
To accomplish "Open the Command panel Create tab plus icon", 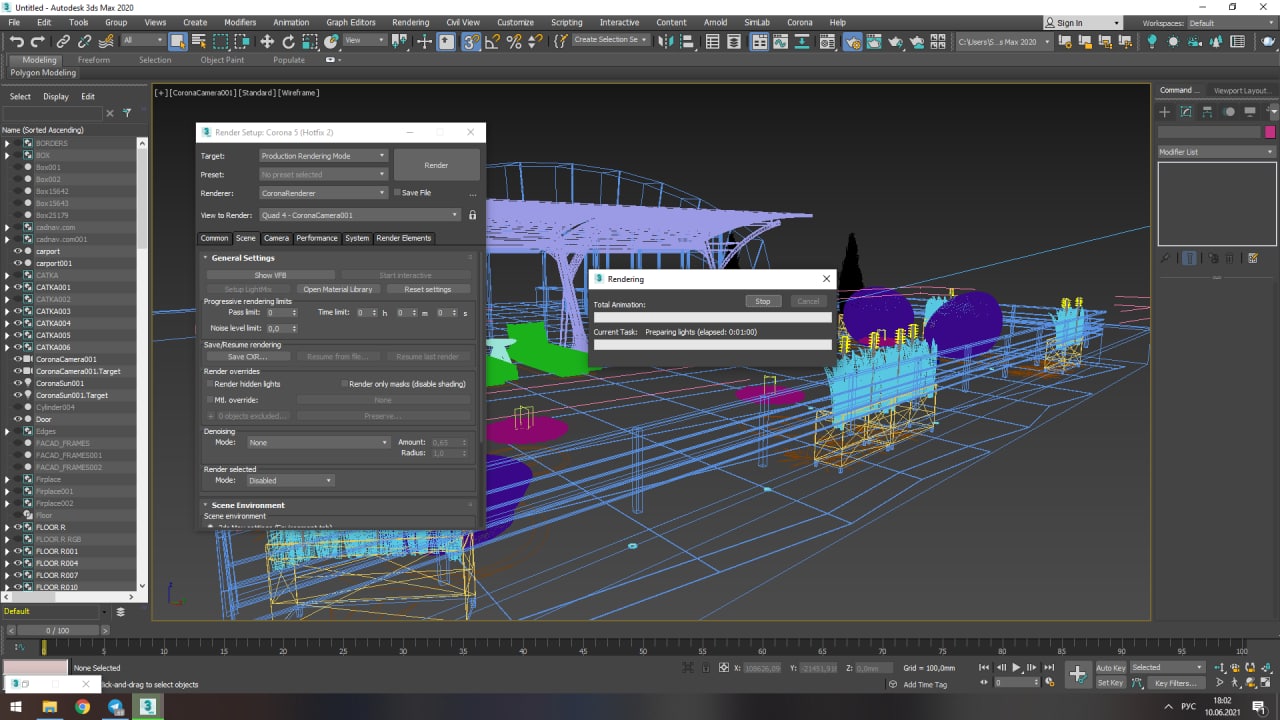I will (x=1165, y=112).
